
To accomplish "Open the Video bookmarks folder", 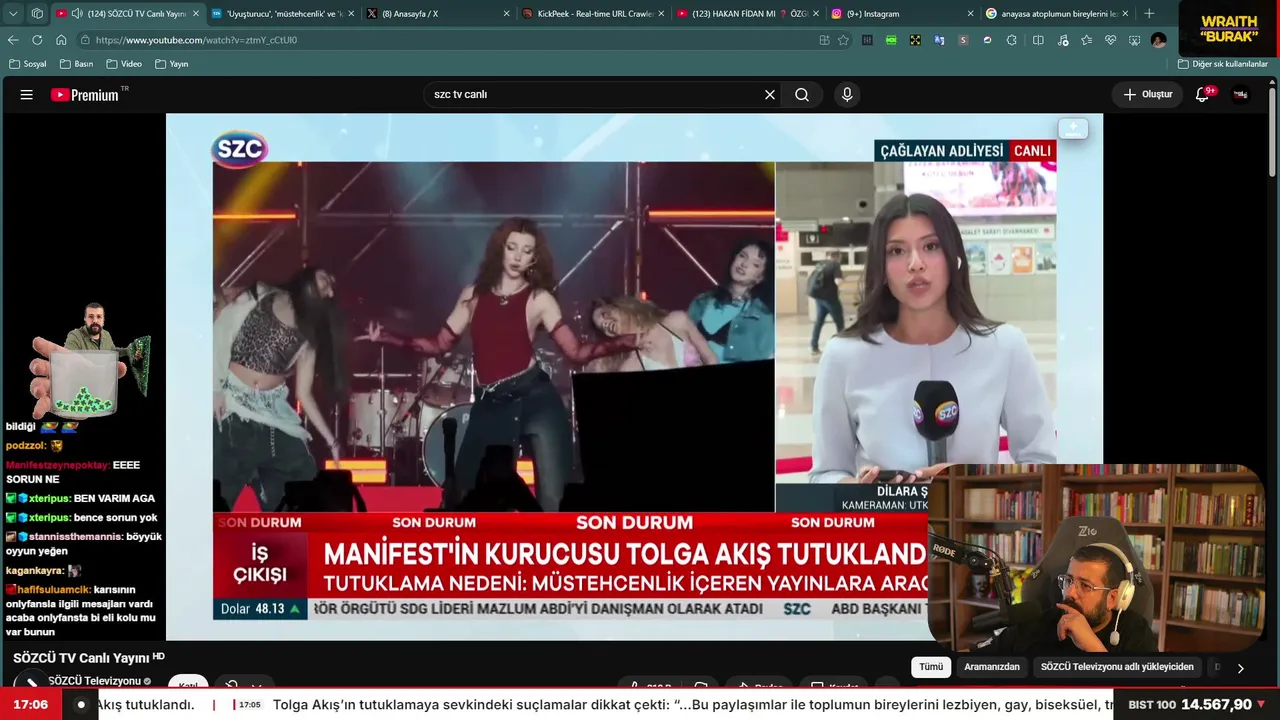I will (124, 64).
